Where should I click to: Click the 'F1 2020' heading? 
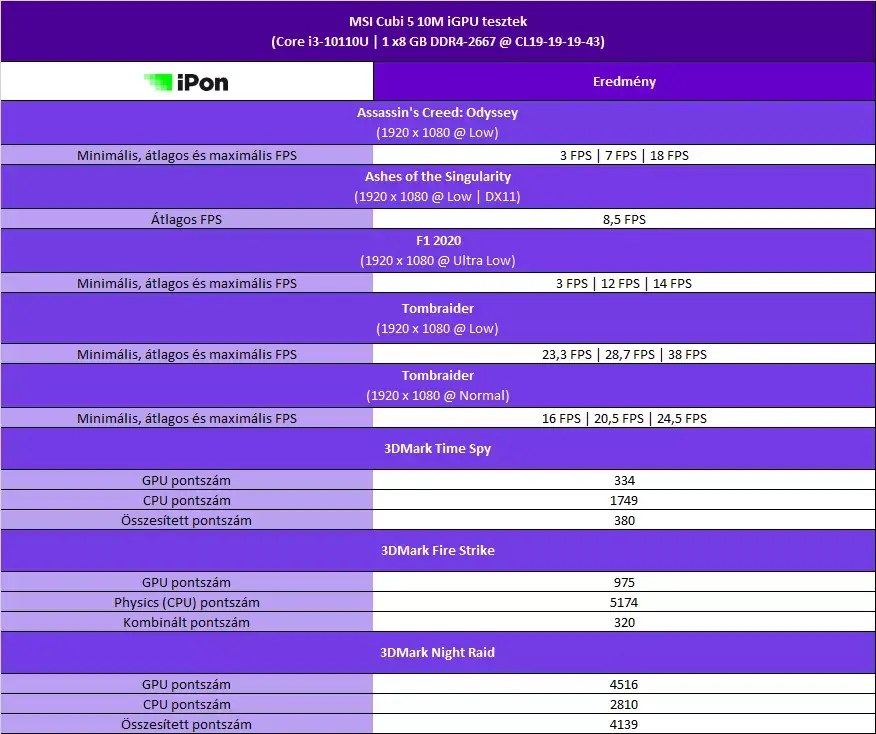439,241
